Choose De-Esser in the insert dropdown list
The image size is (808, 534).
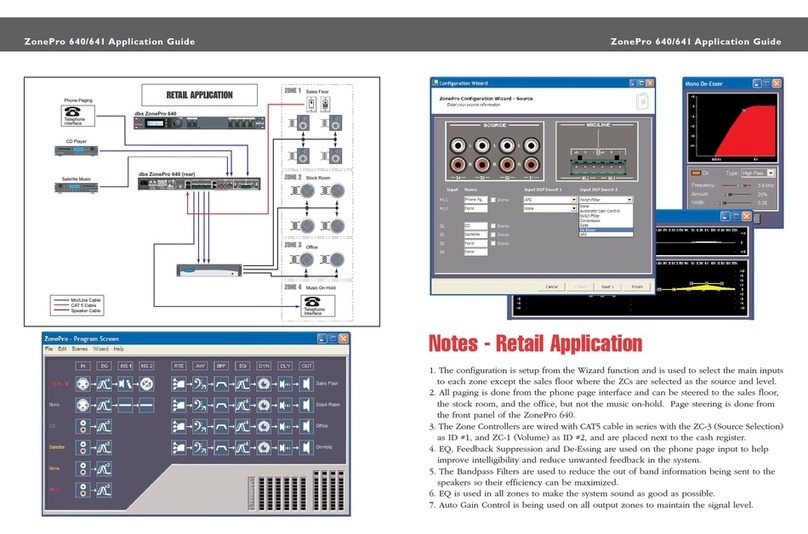605,230
